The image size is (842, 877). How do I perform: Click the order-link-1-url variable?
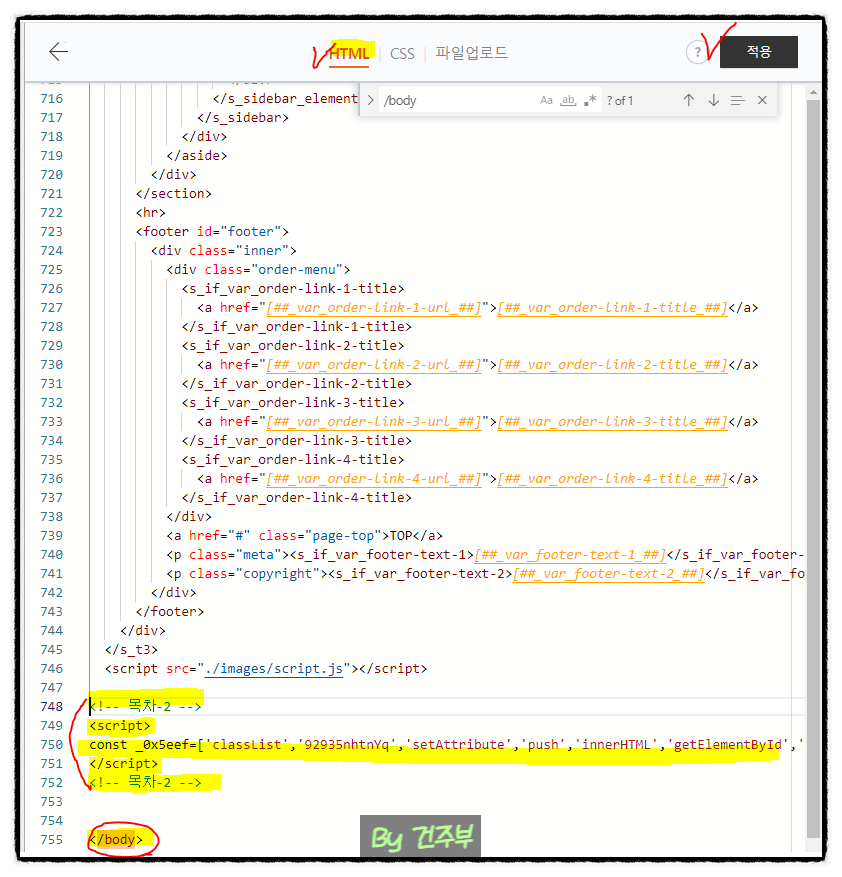click(374, 308)
